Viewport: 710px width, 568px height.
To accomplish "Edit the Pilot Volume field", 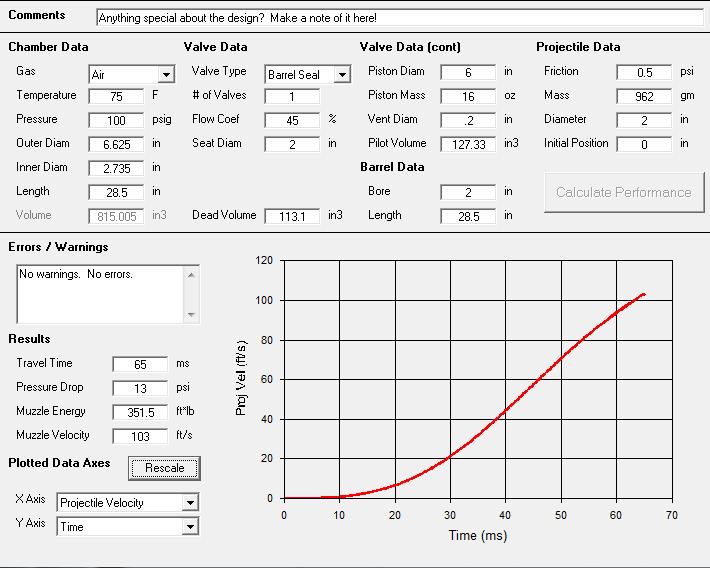I will [468, 144].
